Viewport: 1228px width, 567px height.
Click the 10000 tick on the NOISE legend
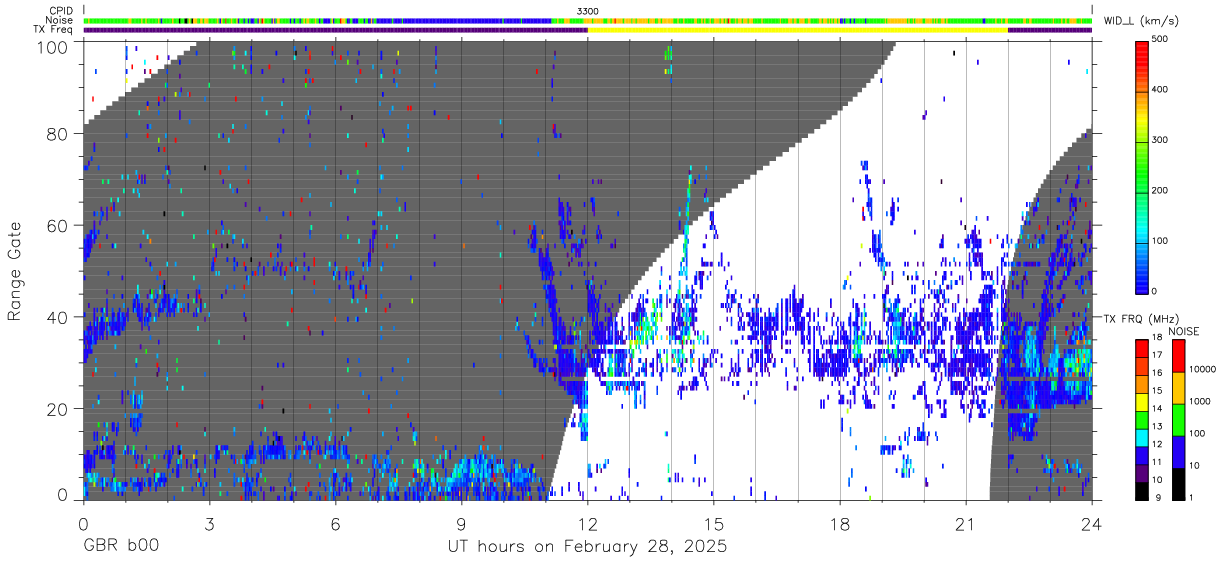1202,370
